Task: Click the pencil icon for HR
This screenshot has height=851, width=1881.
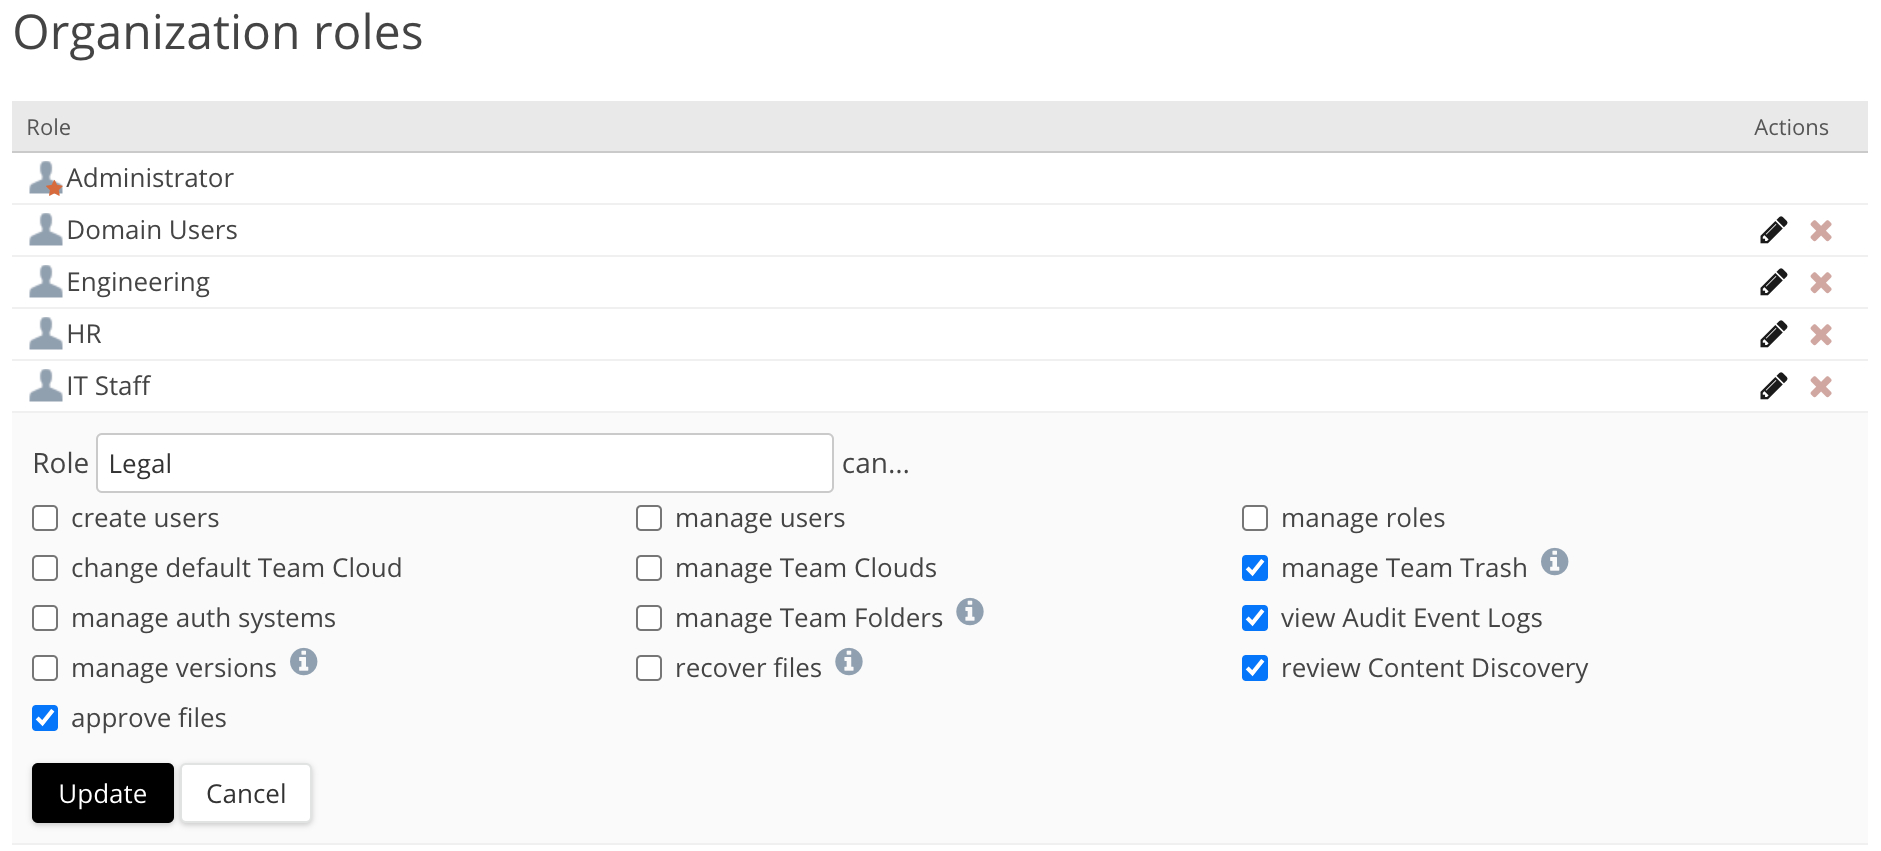Action: (1773, 335)
